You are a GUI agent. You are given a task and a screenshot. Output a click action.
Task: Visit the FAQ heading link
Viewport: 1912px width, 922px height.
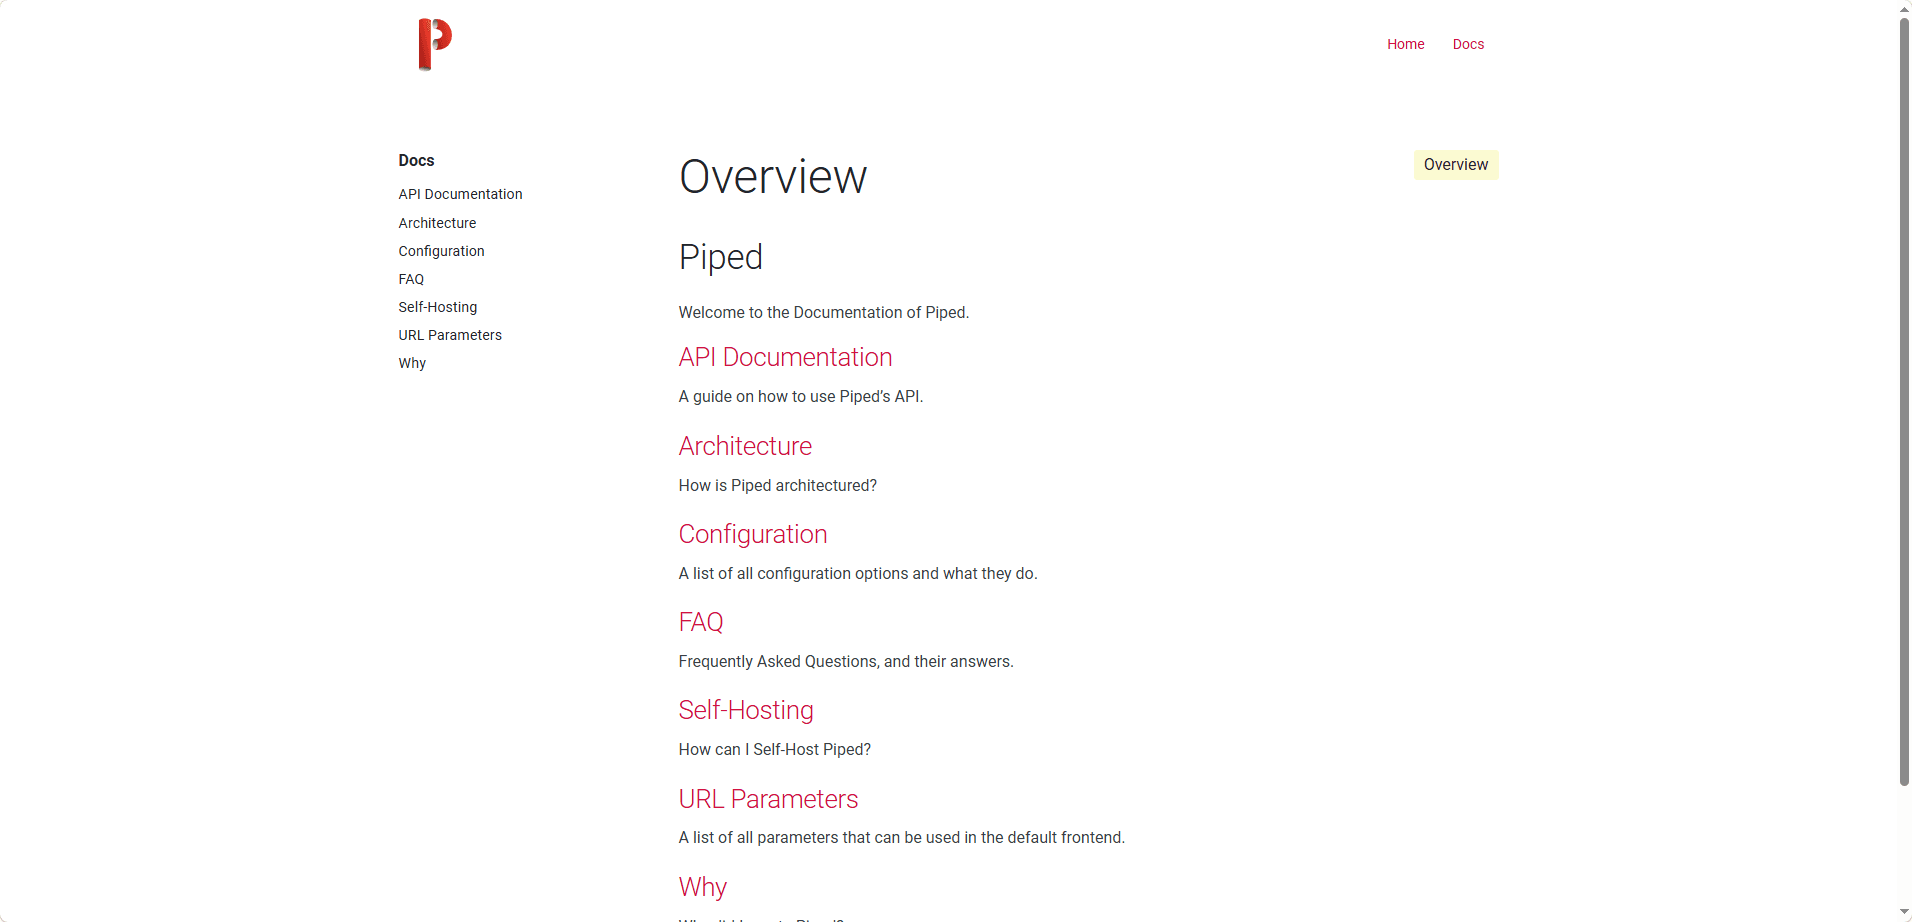click(700, 622)
